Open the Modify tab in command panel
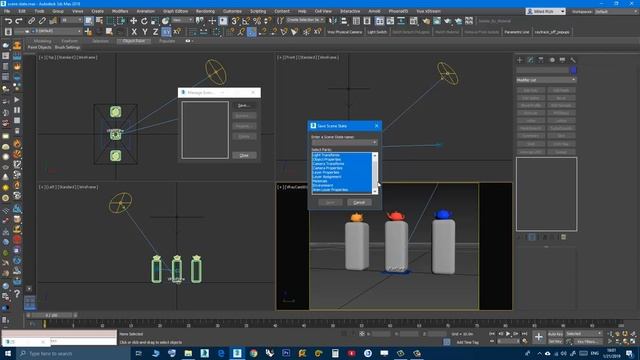The height and width of the screenshot is (360, 640). point(530,60)
